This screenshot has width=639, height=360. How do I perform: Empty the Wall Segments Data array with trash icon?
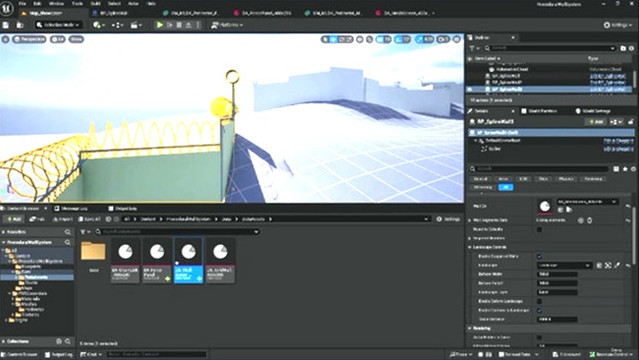(x=589, y=220)
